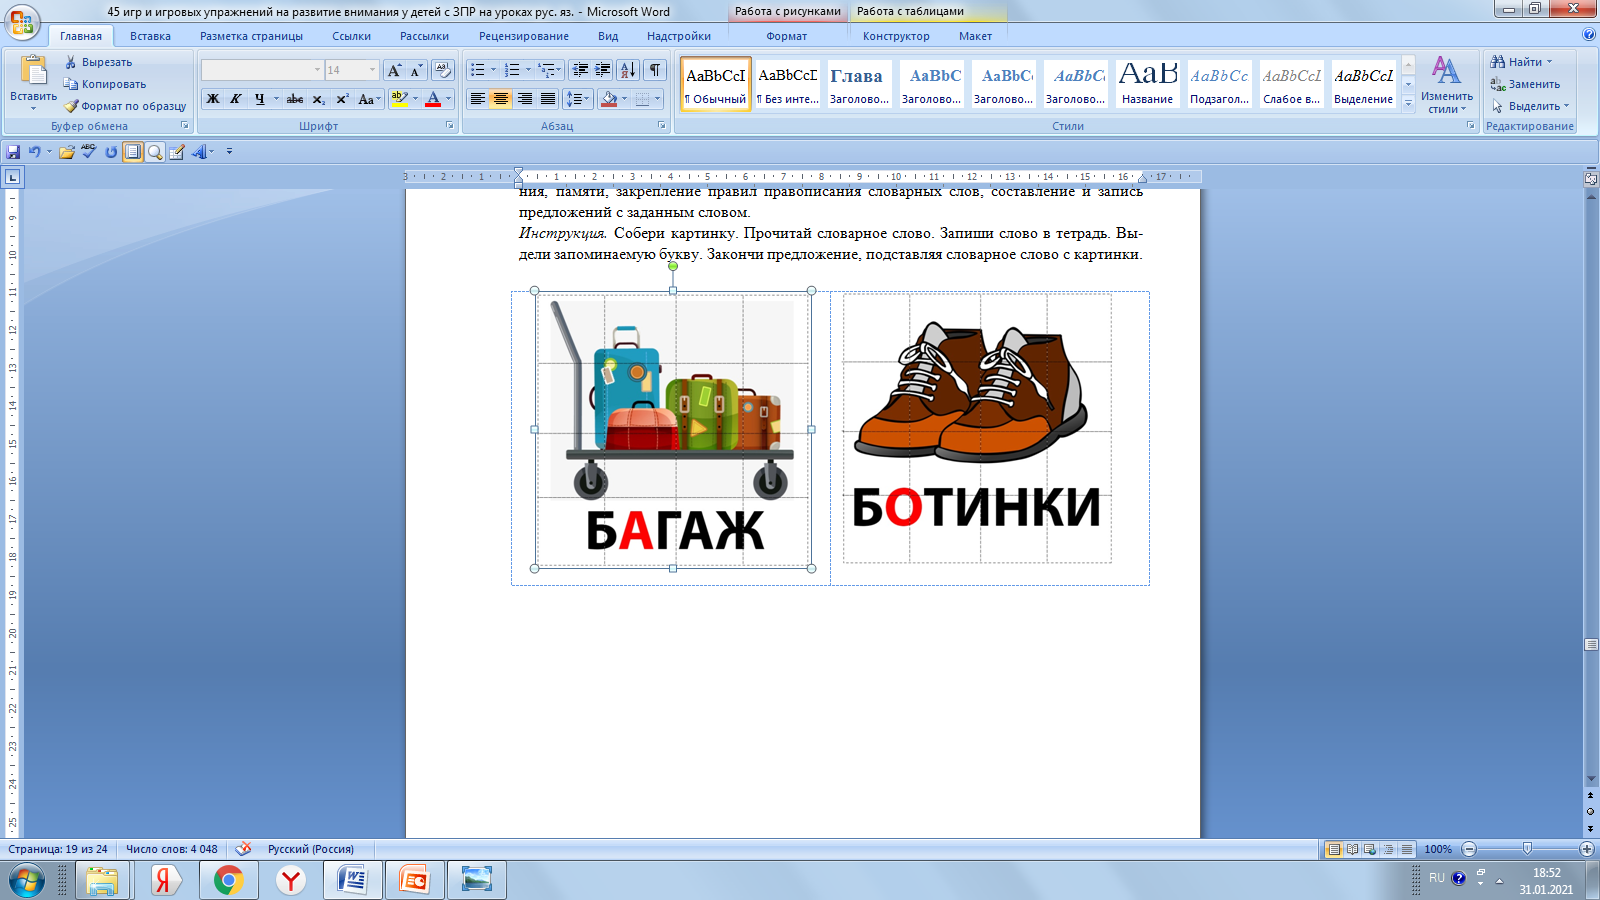Switch to Print Layout view in status bar
Screen dimensions: 1600x900
1333,849
